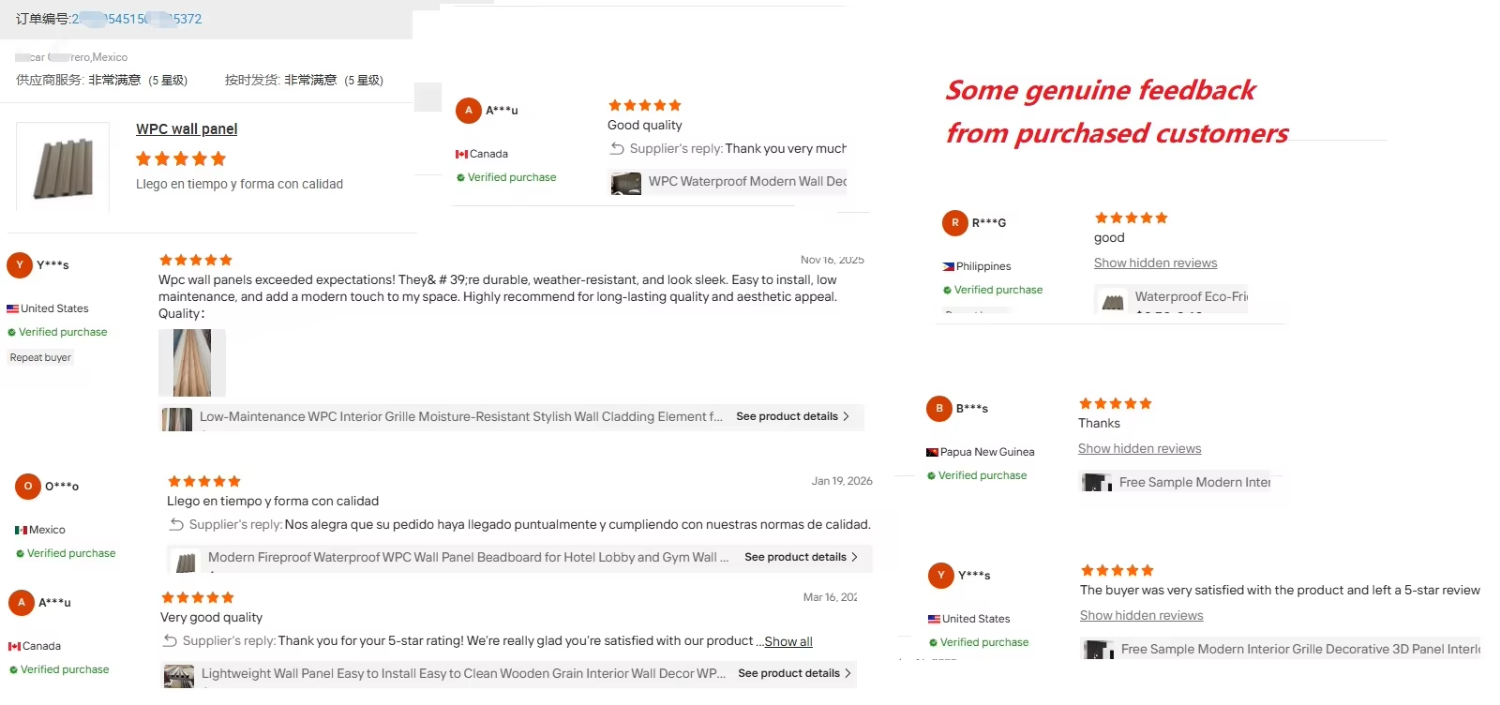Show hidden reviews under Y***s's 5-star review

point(1141,616)
